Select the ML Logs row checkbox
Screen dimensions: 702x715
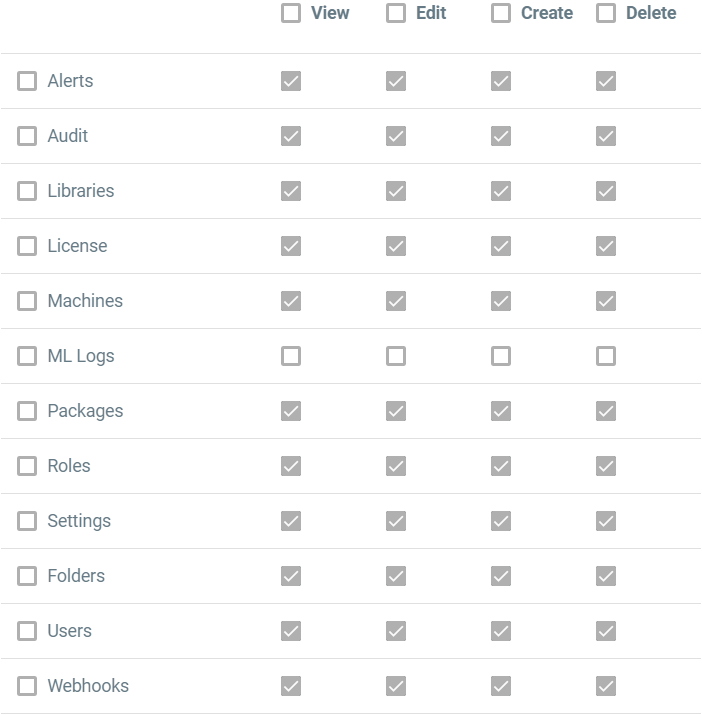(x=27, y=356)
